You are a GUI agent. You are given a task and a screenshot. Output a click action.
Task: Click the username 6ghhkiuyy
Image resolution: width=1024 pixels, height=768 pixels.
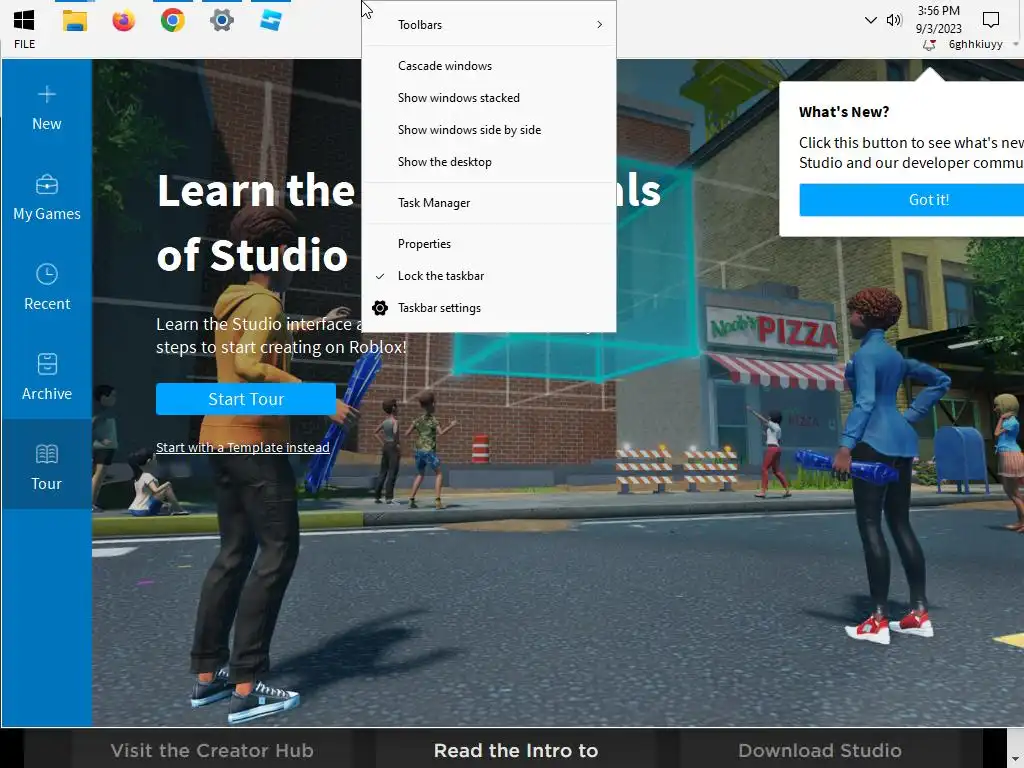click(x=975, y=44)
